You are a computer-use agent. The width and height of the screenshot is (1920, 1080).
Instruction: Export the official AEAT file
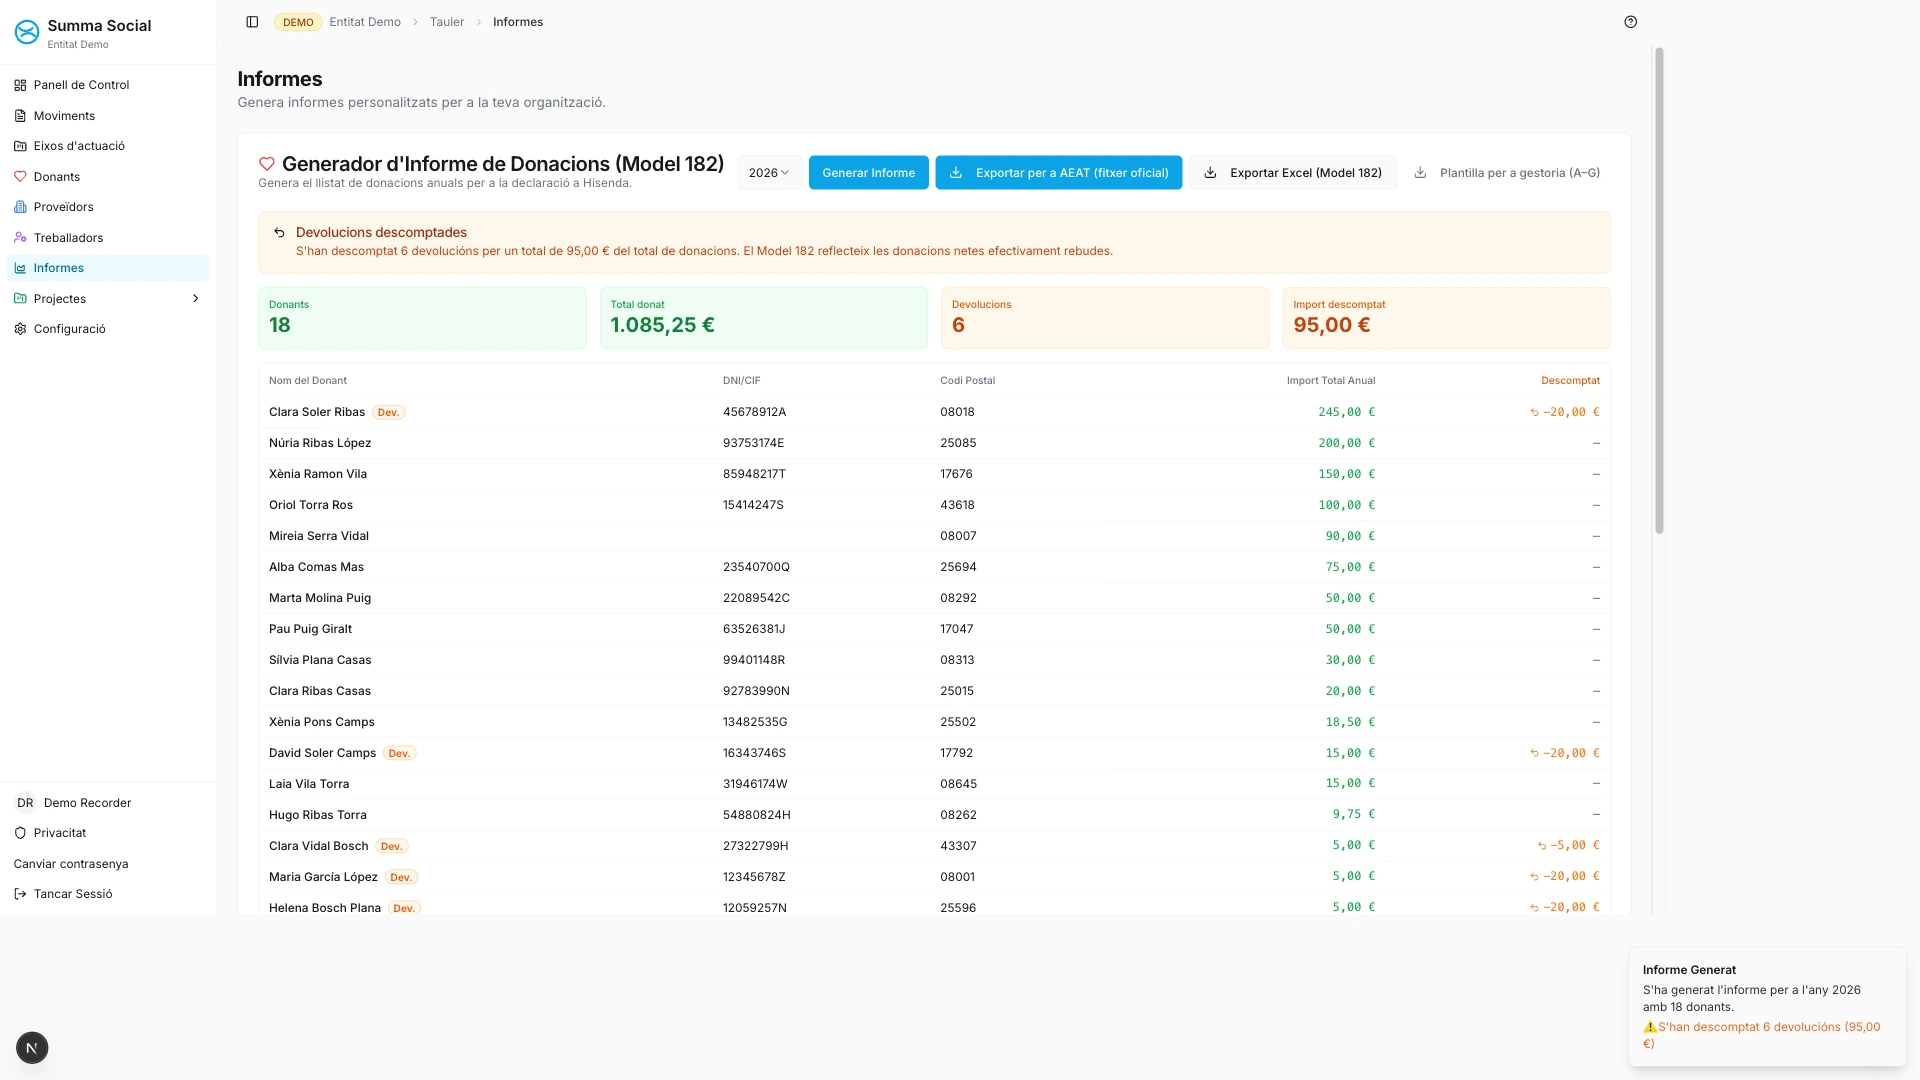point(1058,173)
